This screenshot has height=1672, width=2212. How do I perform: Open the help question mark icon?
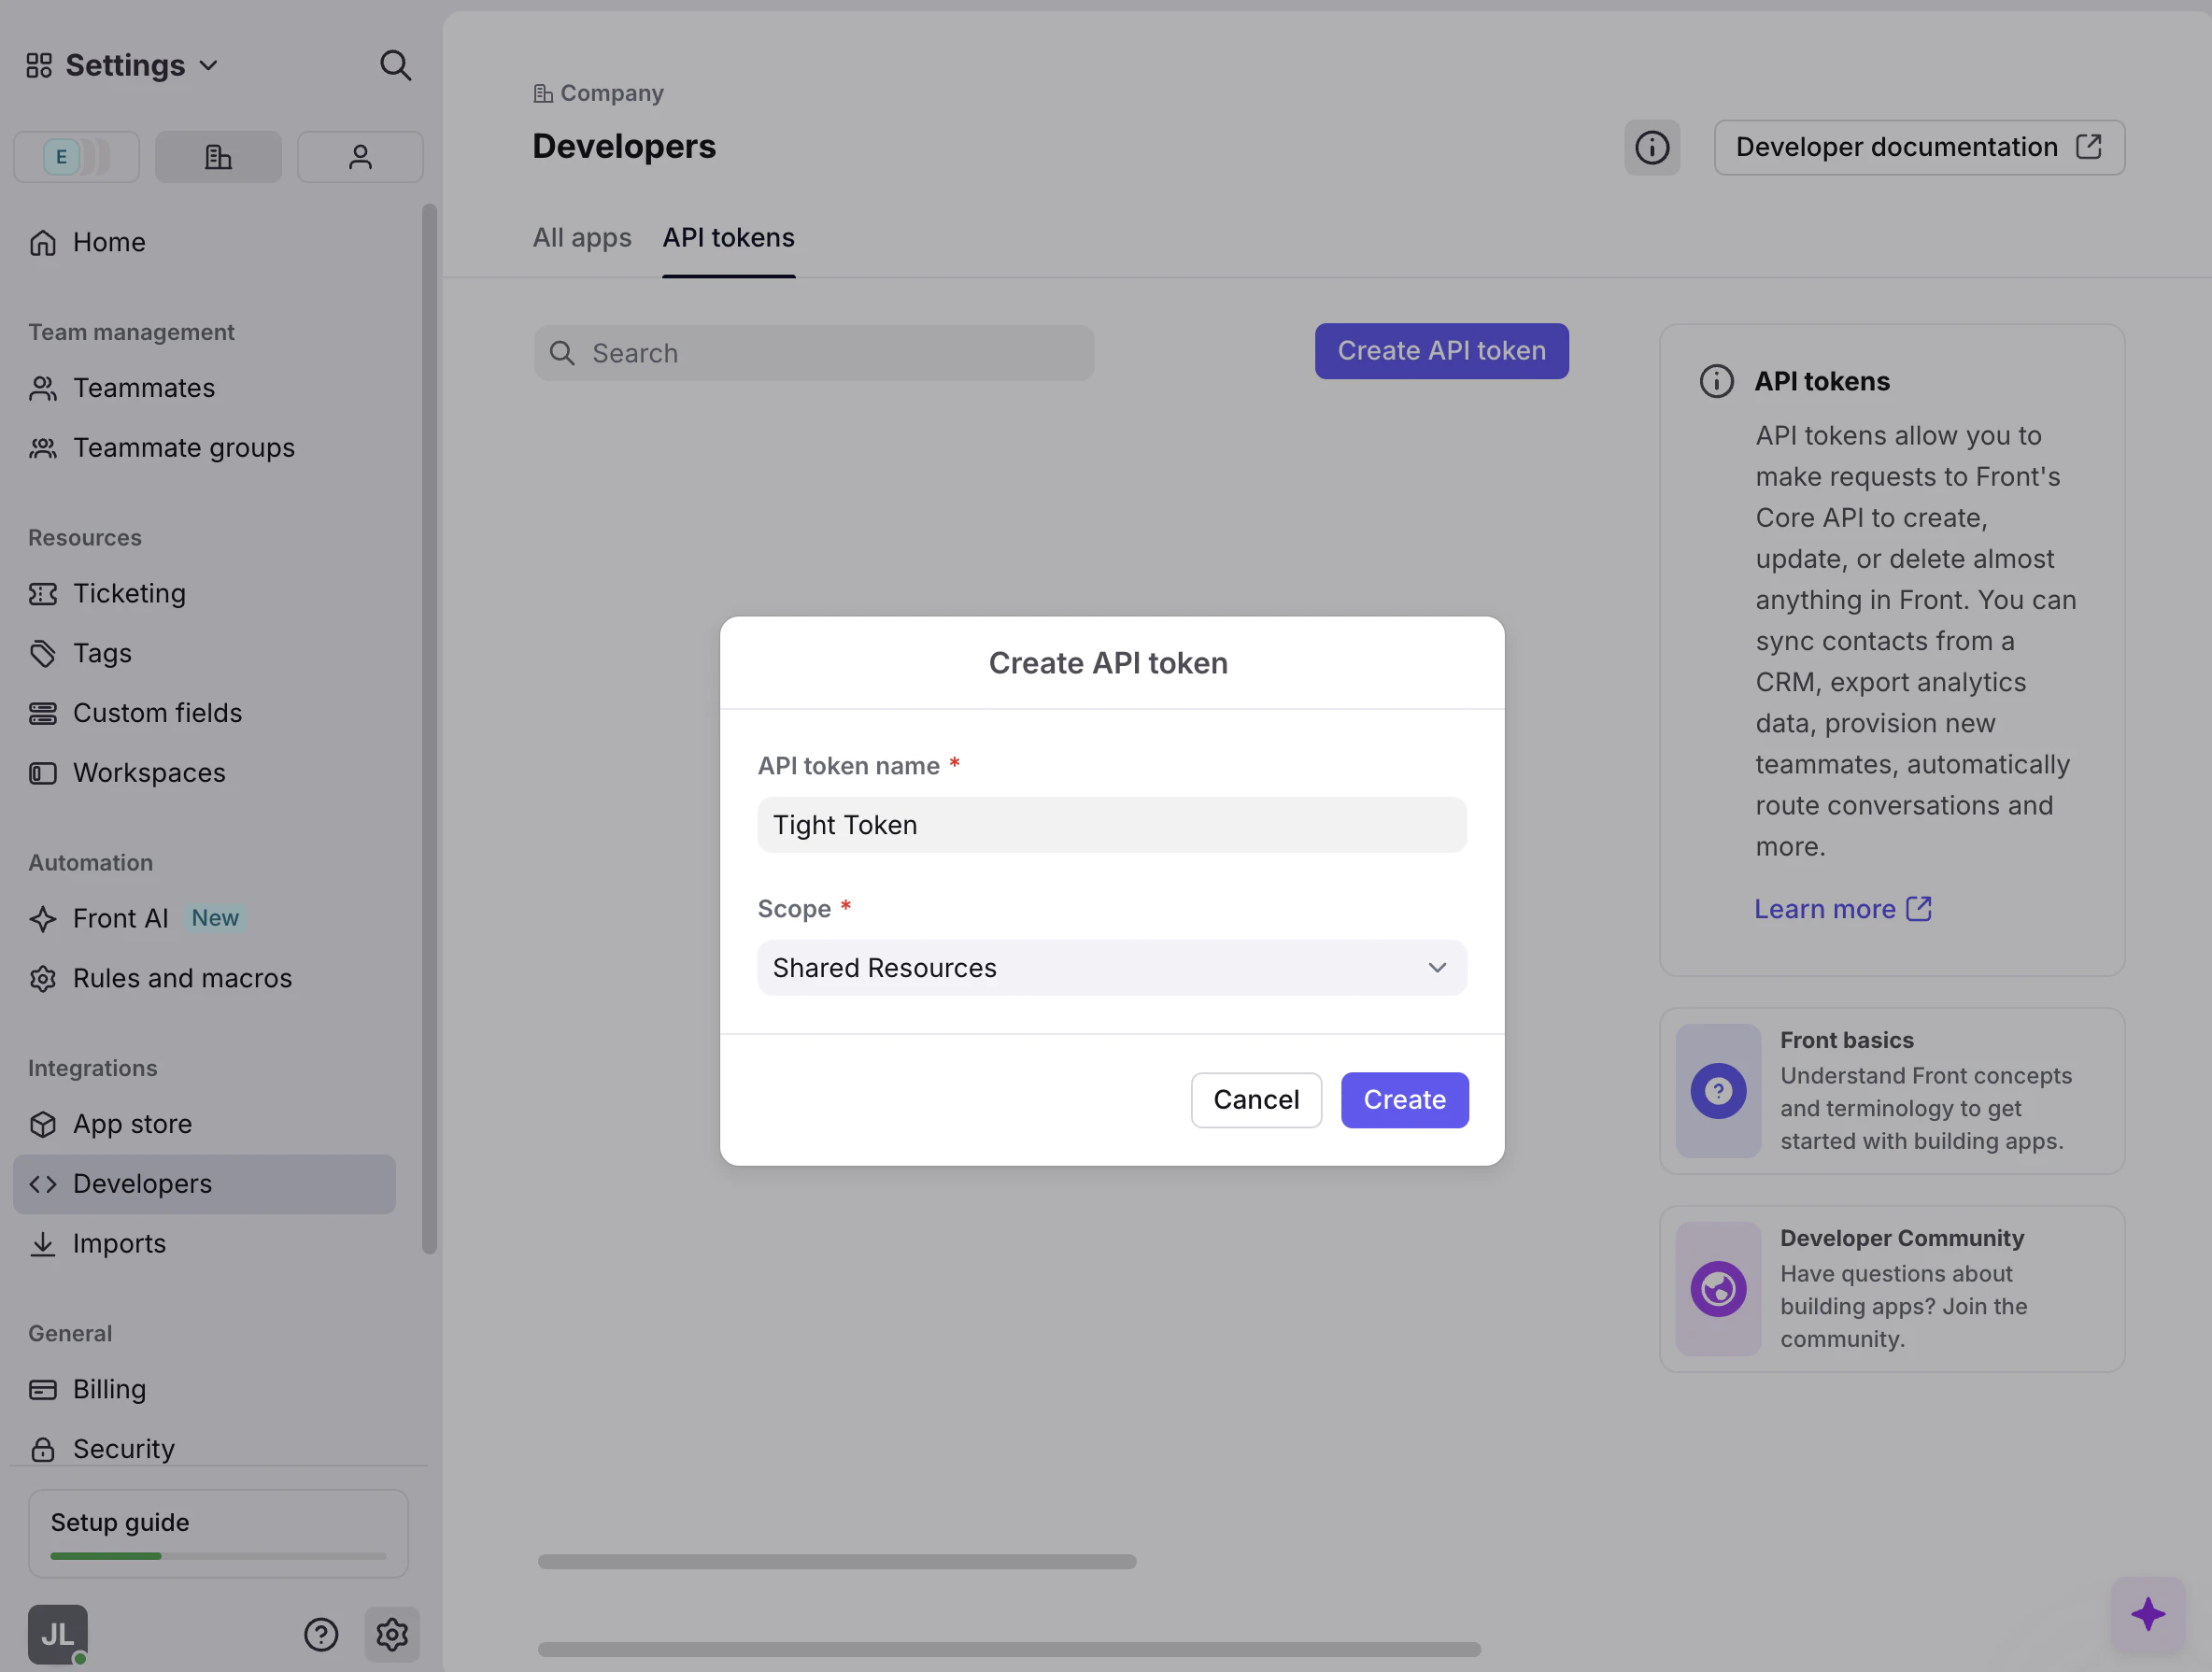coord(321,1634)
